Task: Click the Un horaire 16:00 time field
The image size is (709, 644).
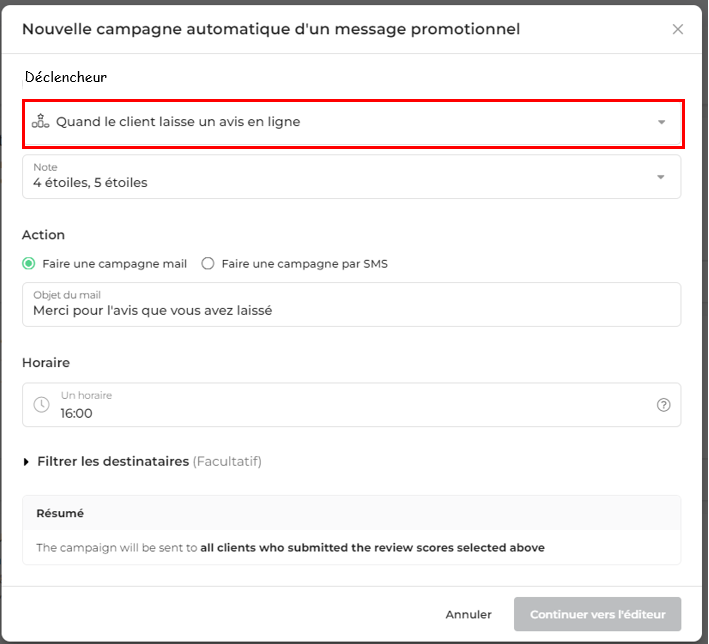Action: 351,405
